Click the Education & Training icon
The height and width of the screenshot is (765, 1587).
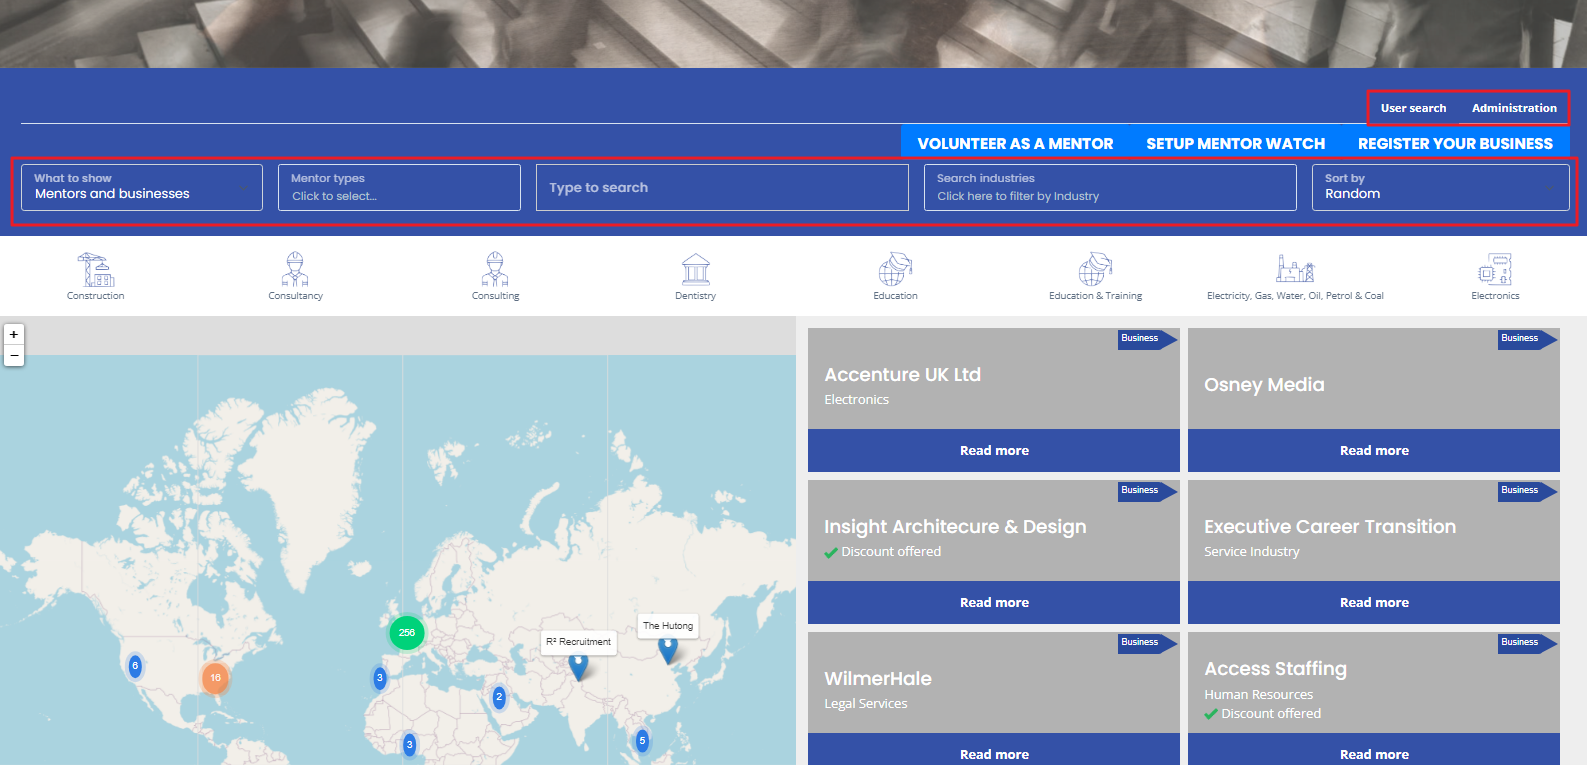1095,270
